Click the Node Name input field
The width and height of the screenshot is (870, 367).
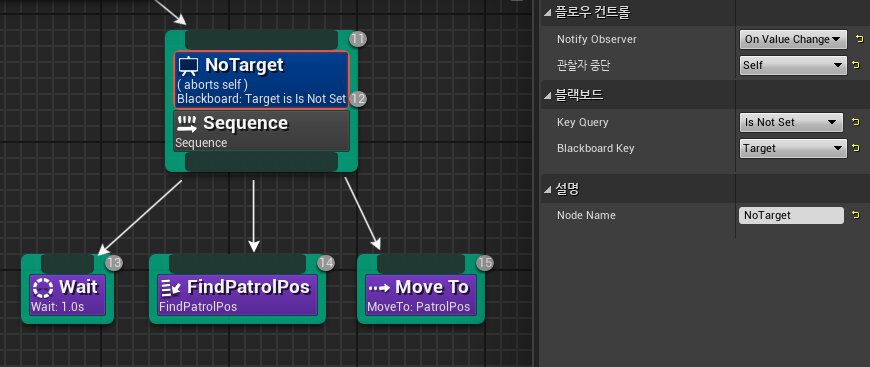tap(791, 215)
